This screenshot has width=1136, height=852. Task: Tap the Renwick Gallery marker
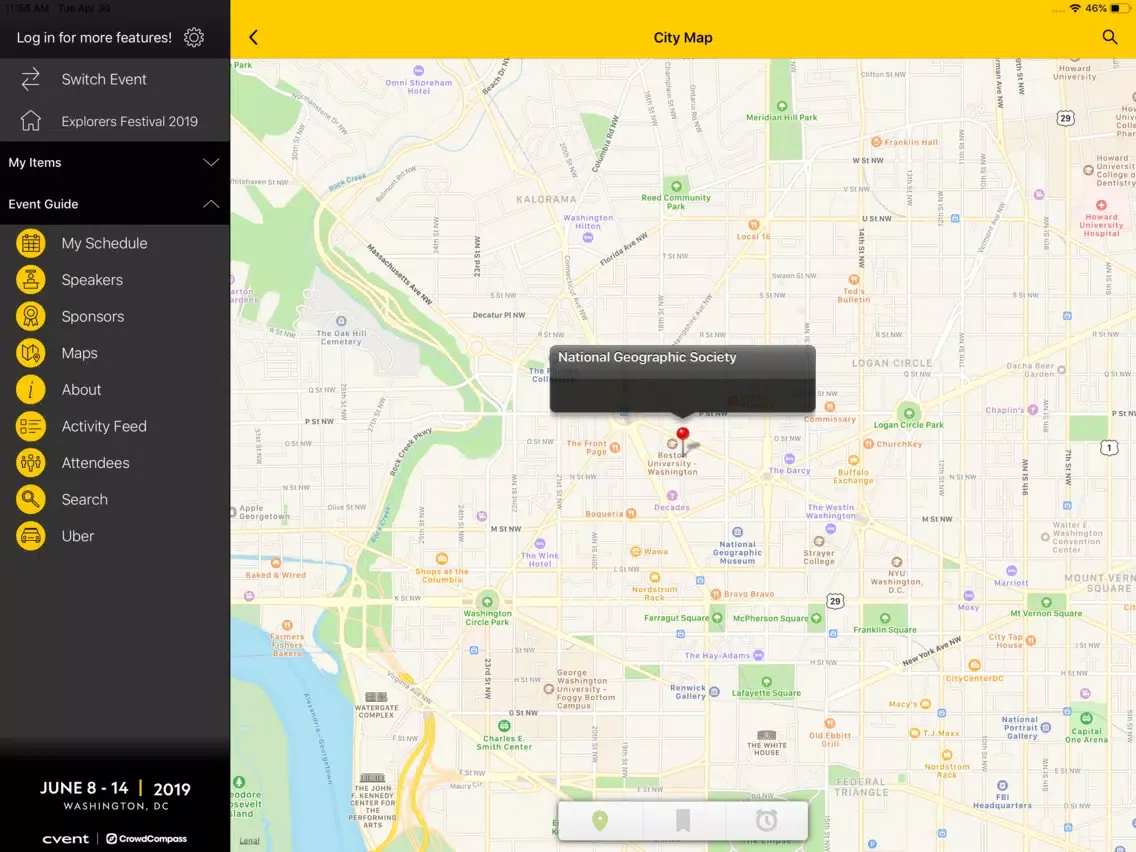[714, 692]
